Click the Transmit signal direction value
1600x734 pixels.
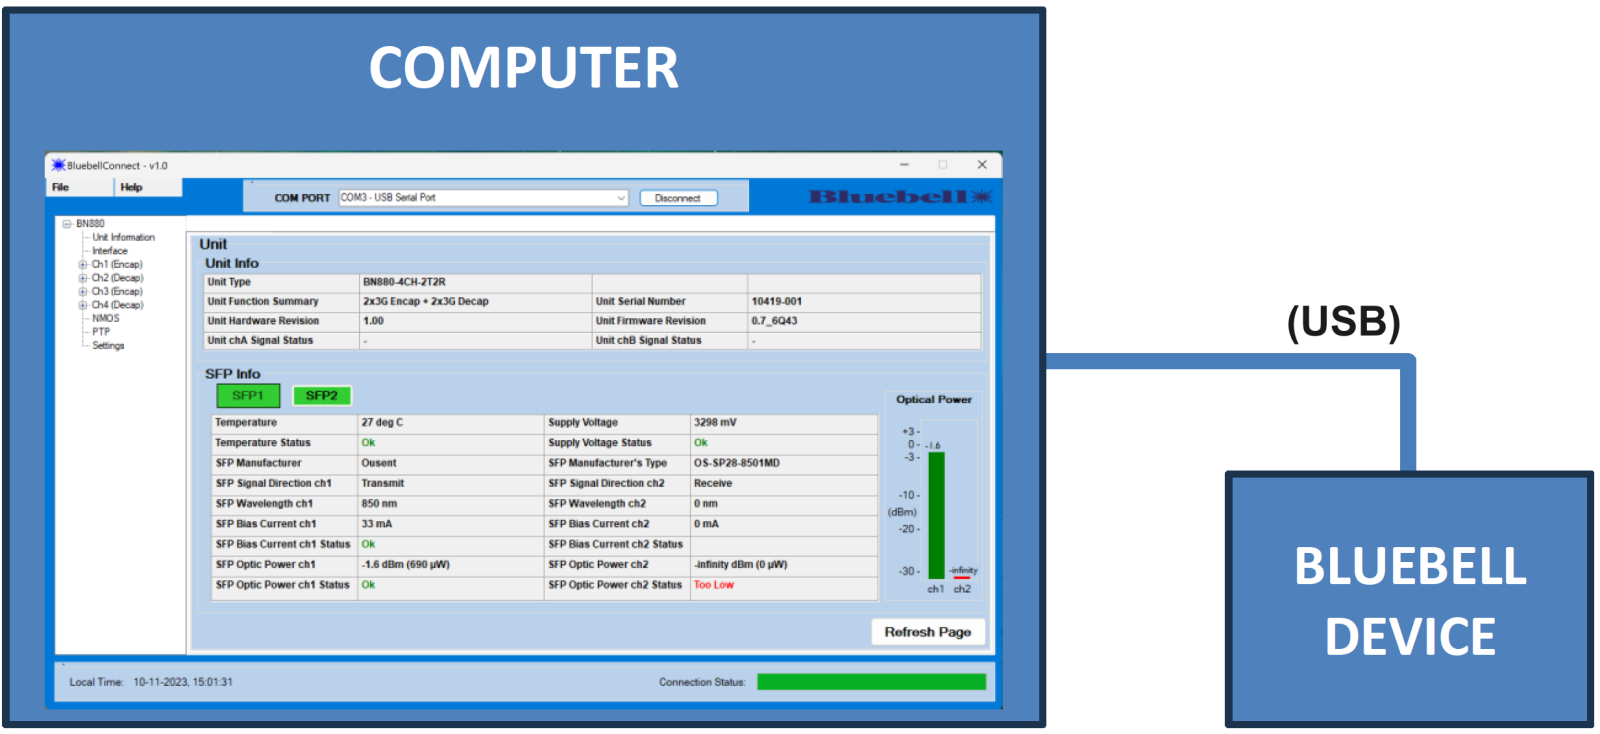(383, 483)
